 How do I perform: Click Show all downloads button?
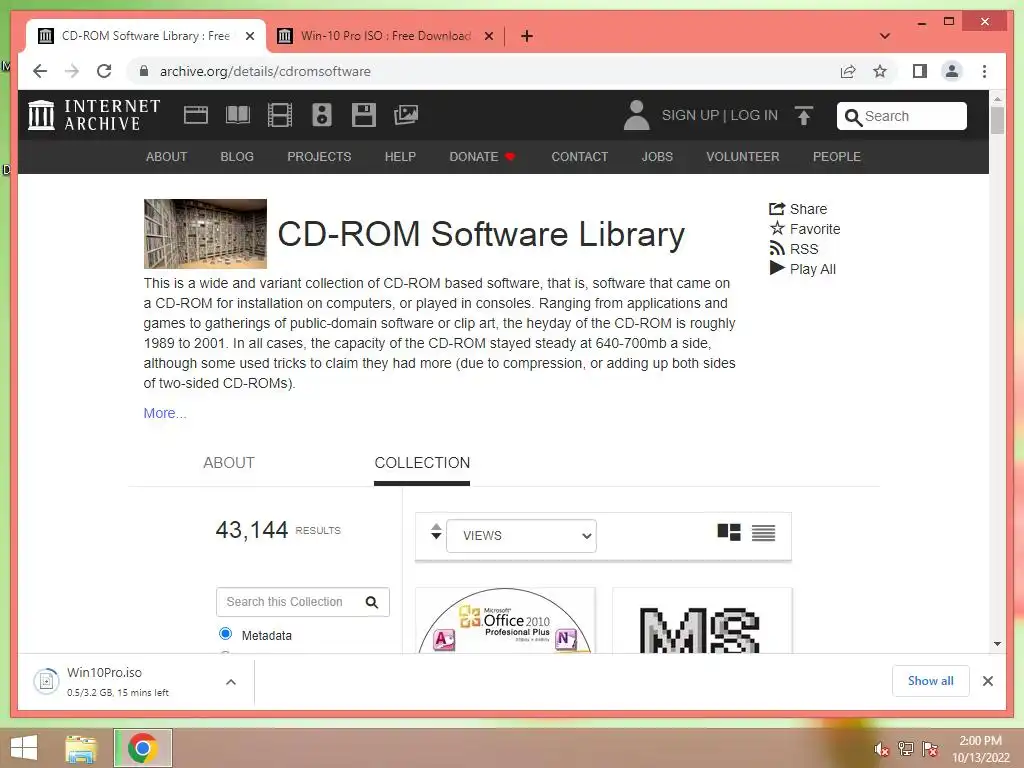tap(931, 681)
